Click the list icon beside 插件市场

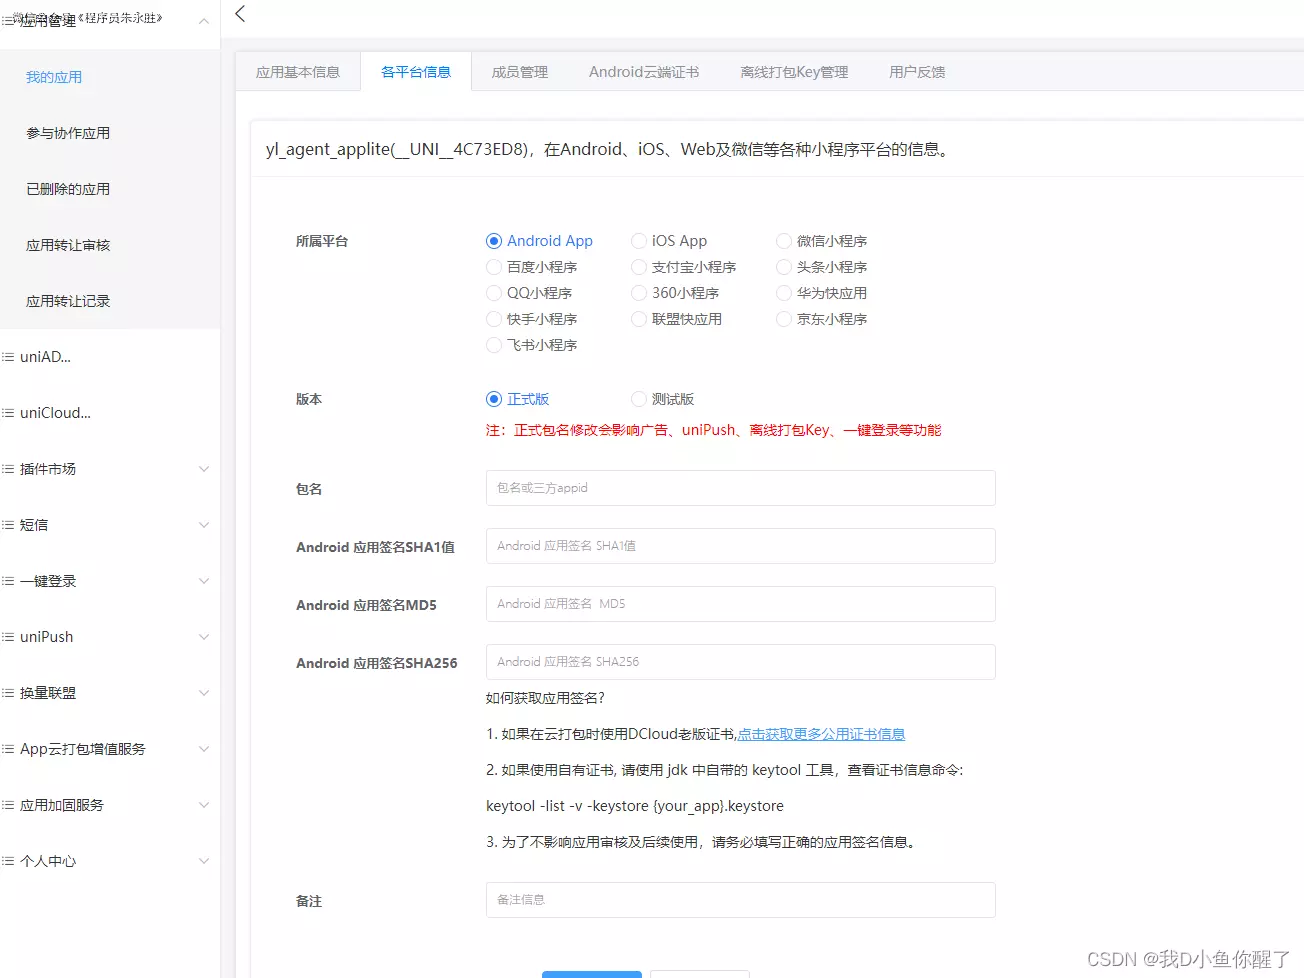coord(8,469)
